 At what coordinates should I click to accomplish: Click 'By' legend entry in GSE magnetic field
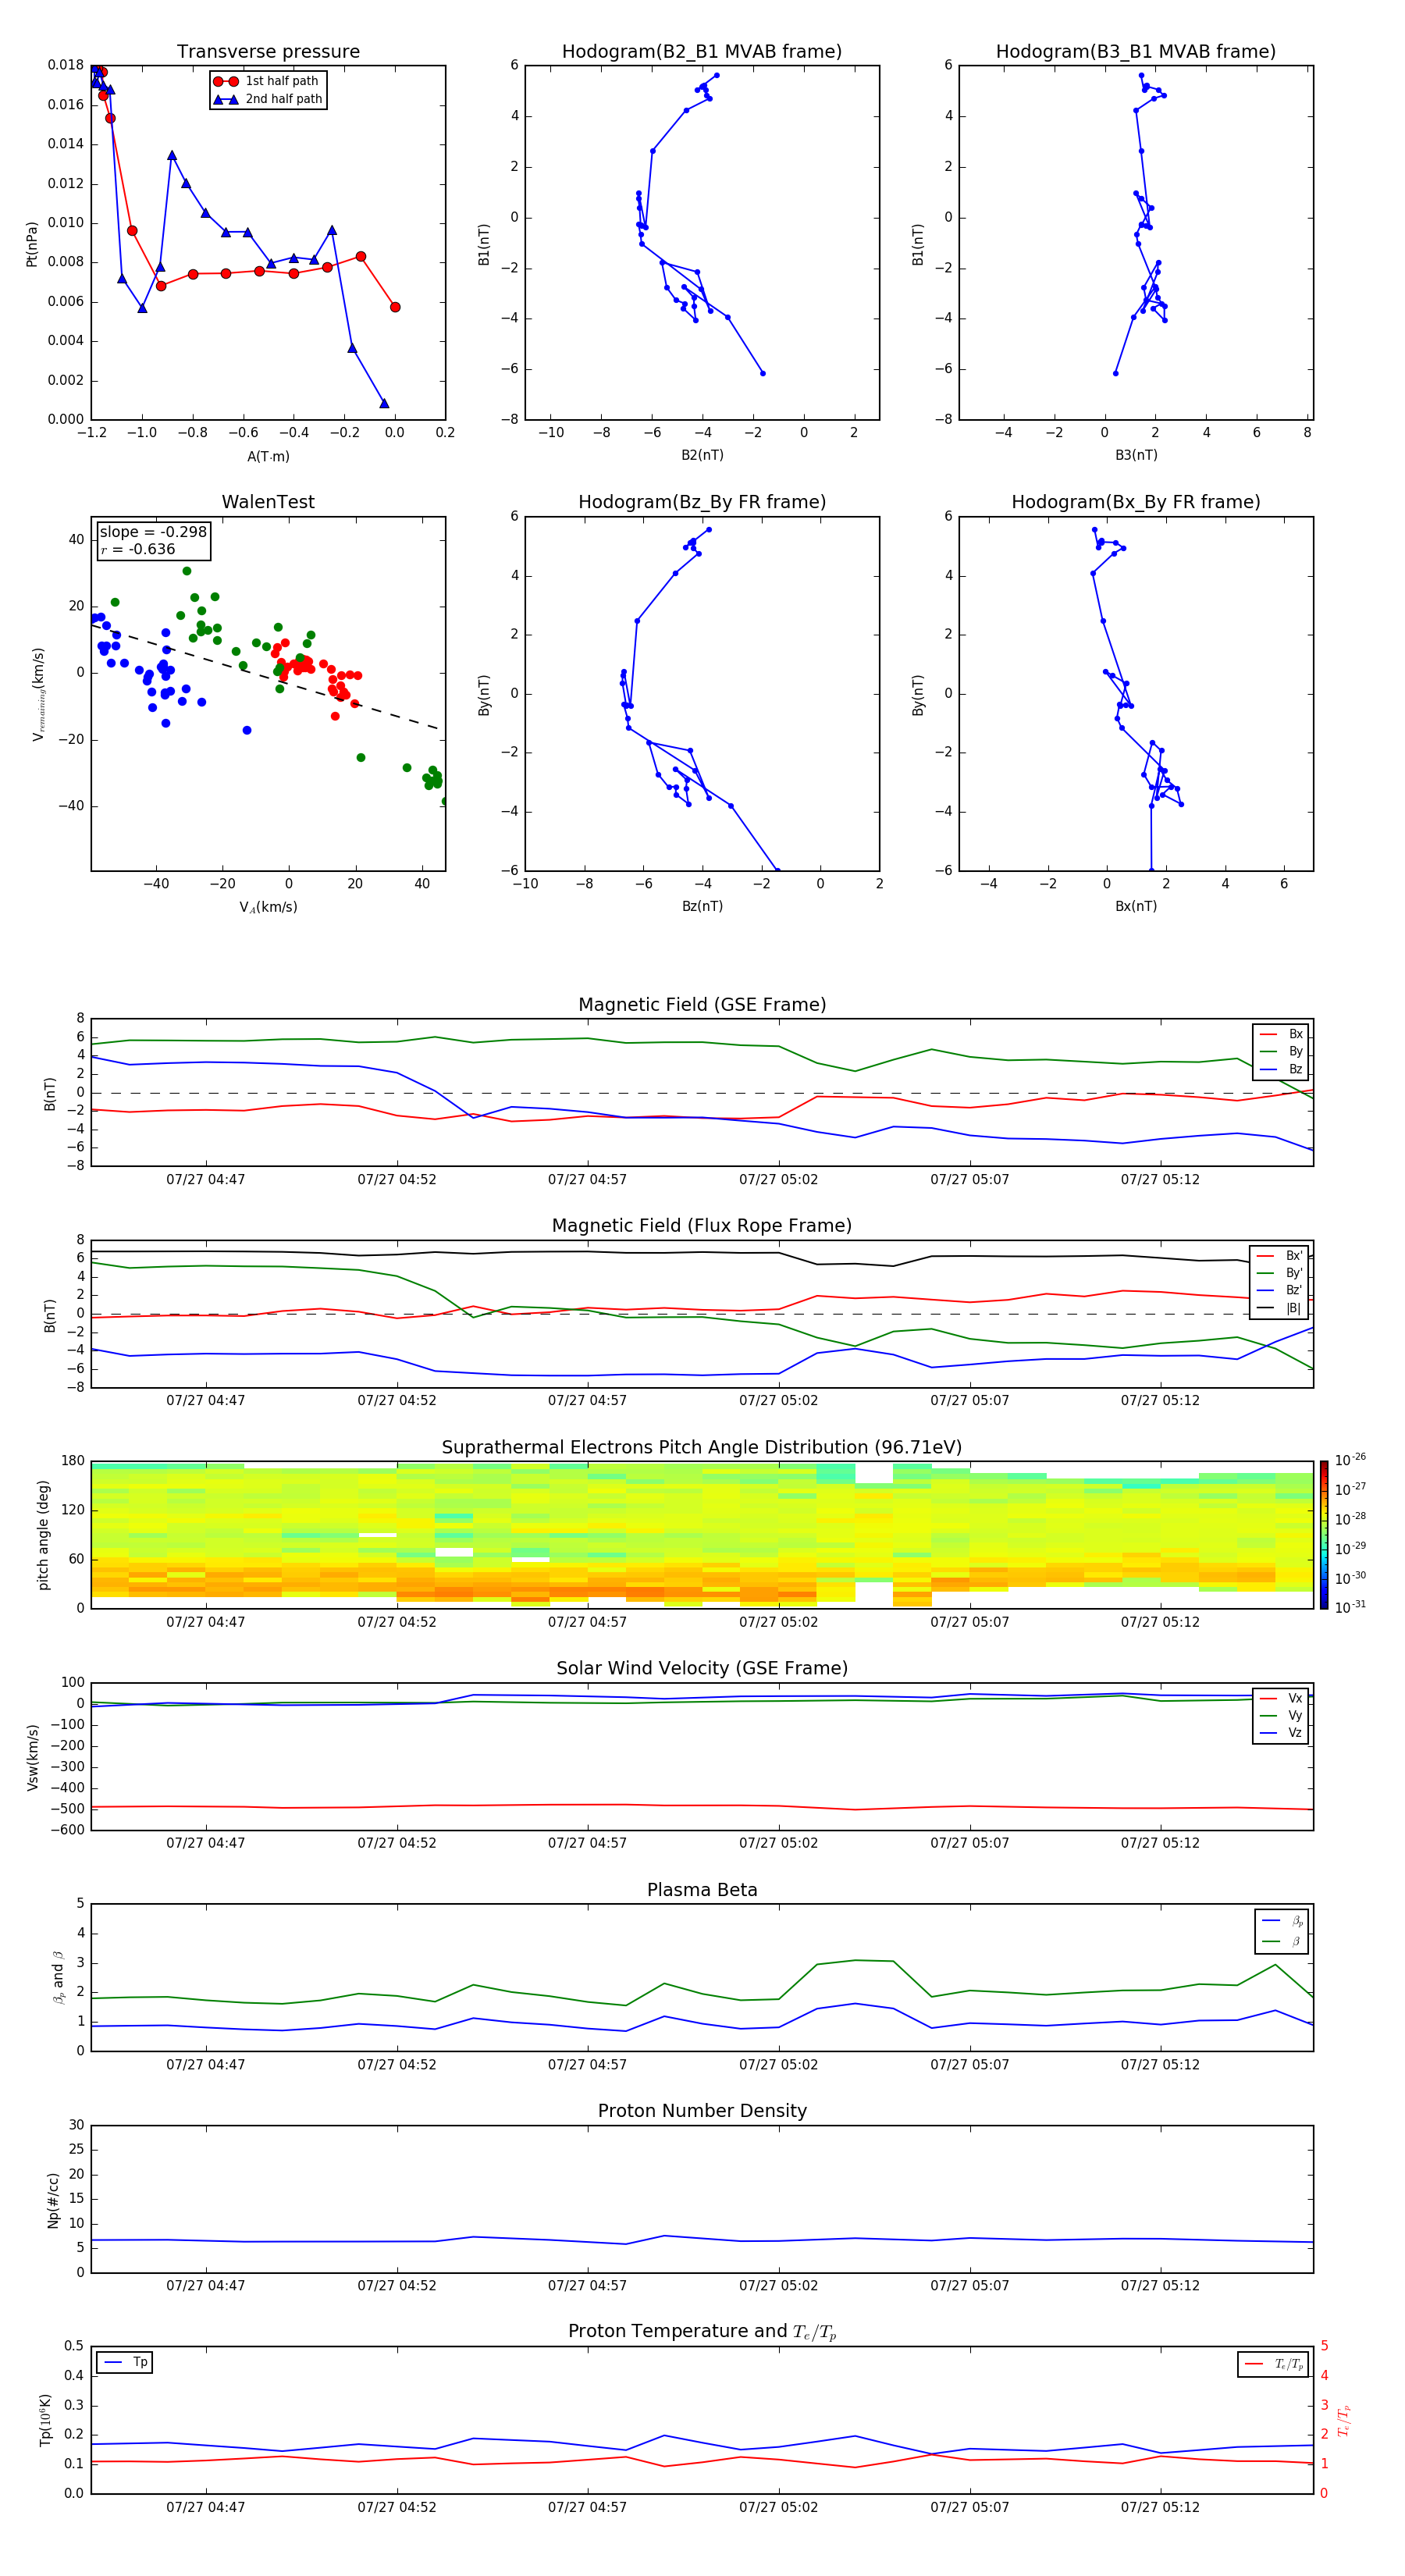tap(1282, 1051)
